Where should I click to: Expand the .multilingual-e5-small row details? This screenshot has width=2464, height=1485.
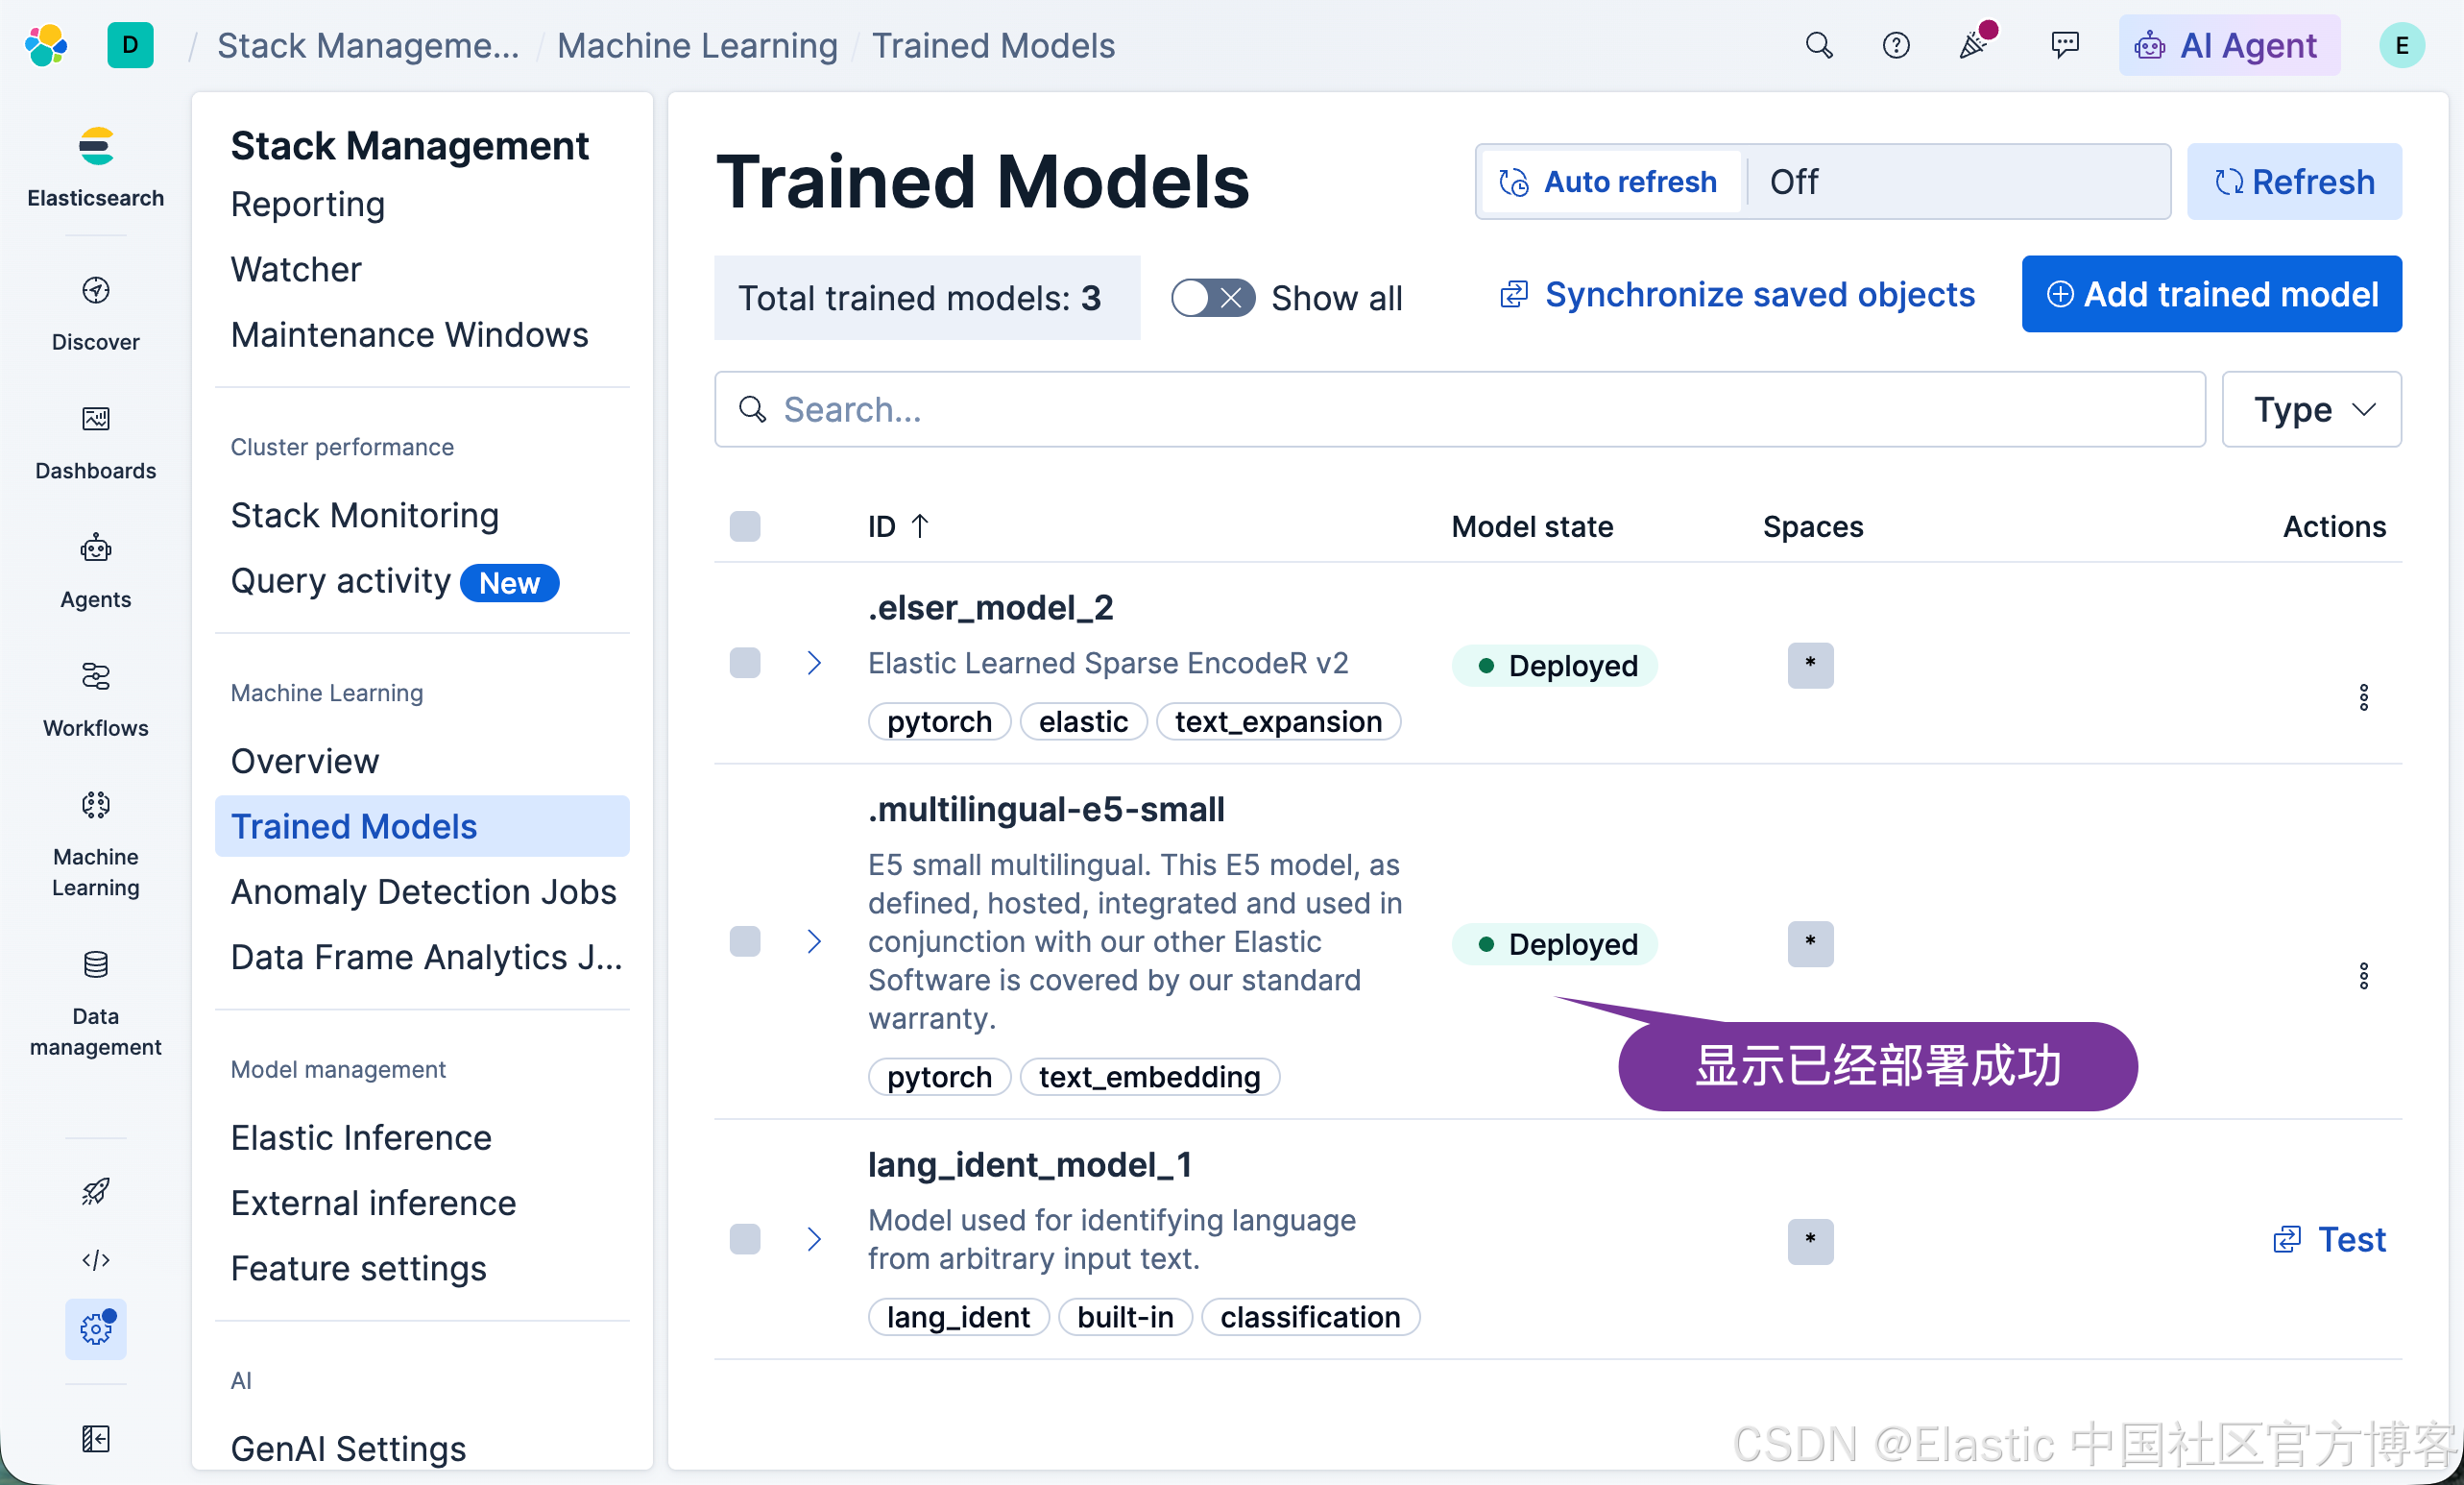click(x=814, y=941)
